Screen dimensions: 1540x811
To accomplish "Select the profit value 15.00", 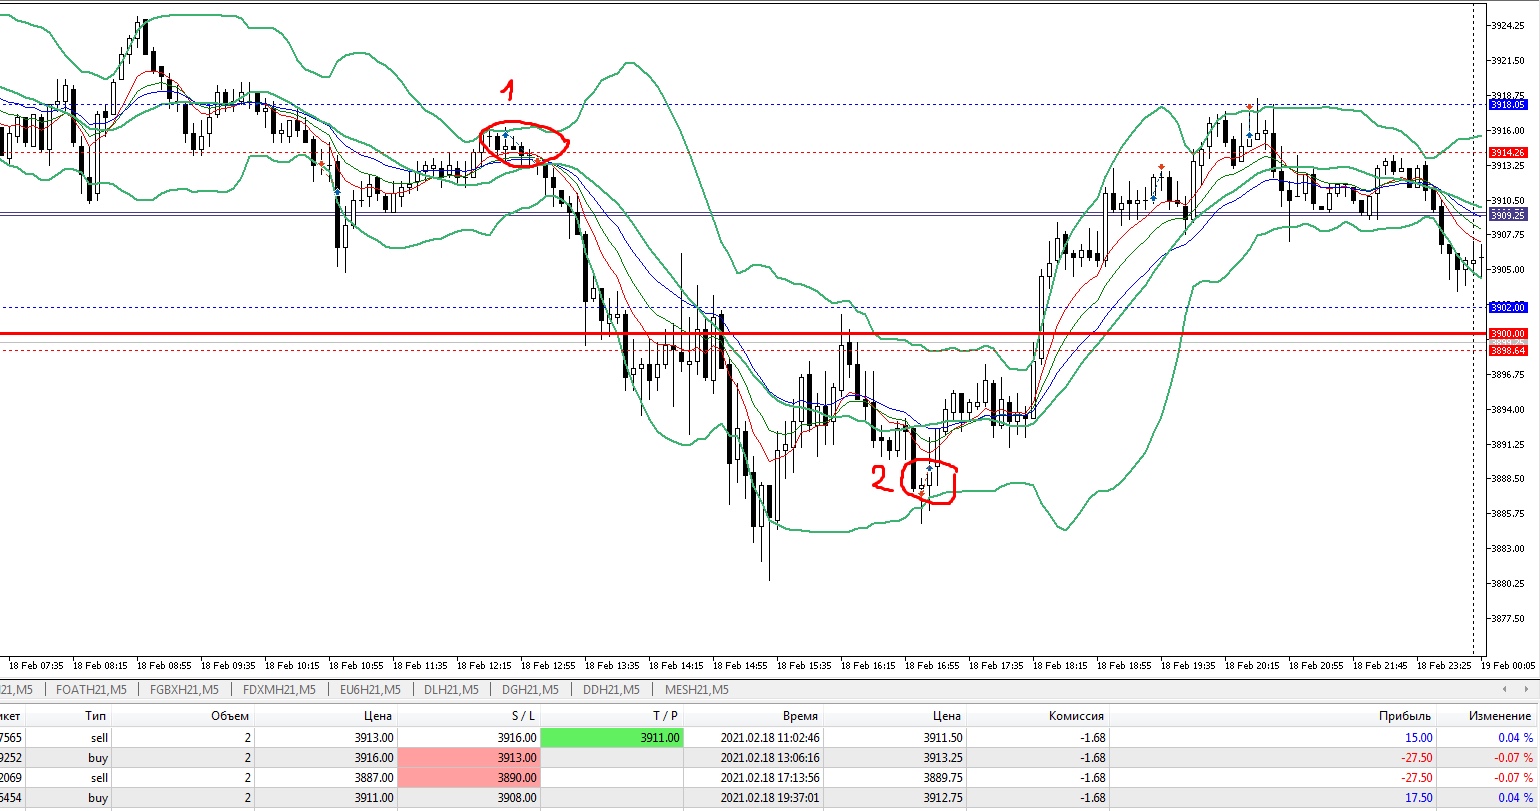I will point(1417,737).
